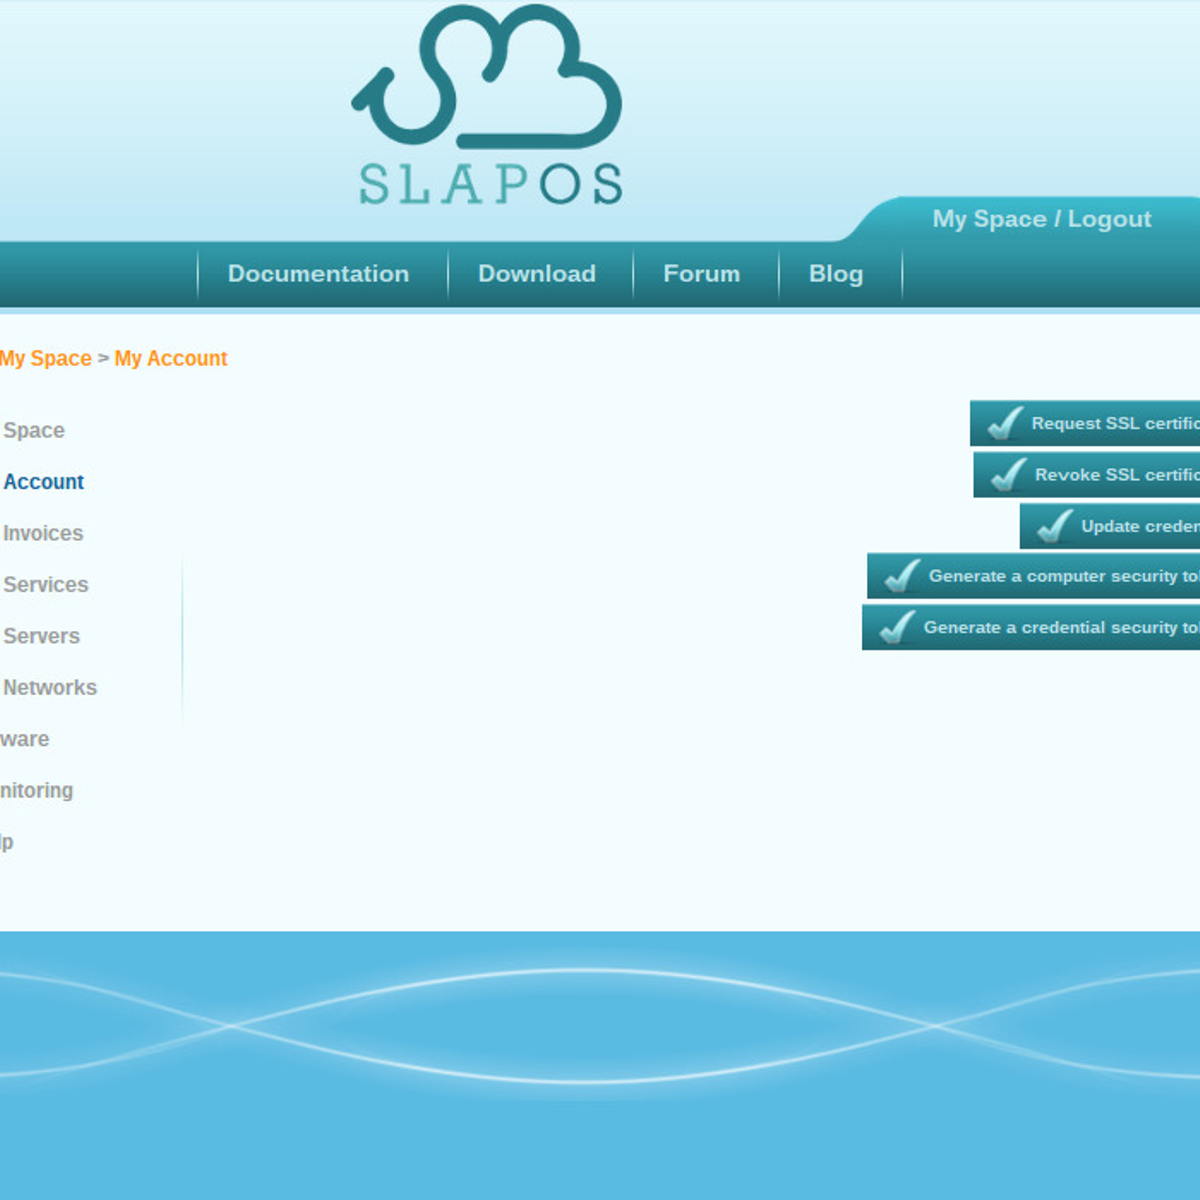Click My Account breadcrumb link
Viewport: 1200px width, 1200px height.
171,358
